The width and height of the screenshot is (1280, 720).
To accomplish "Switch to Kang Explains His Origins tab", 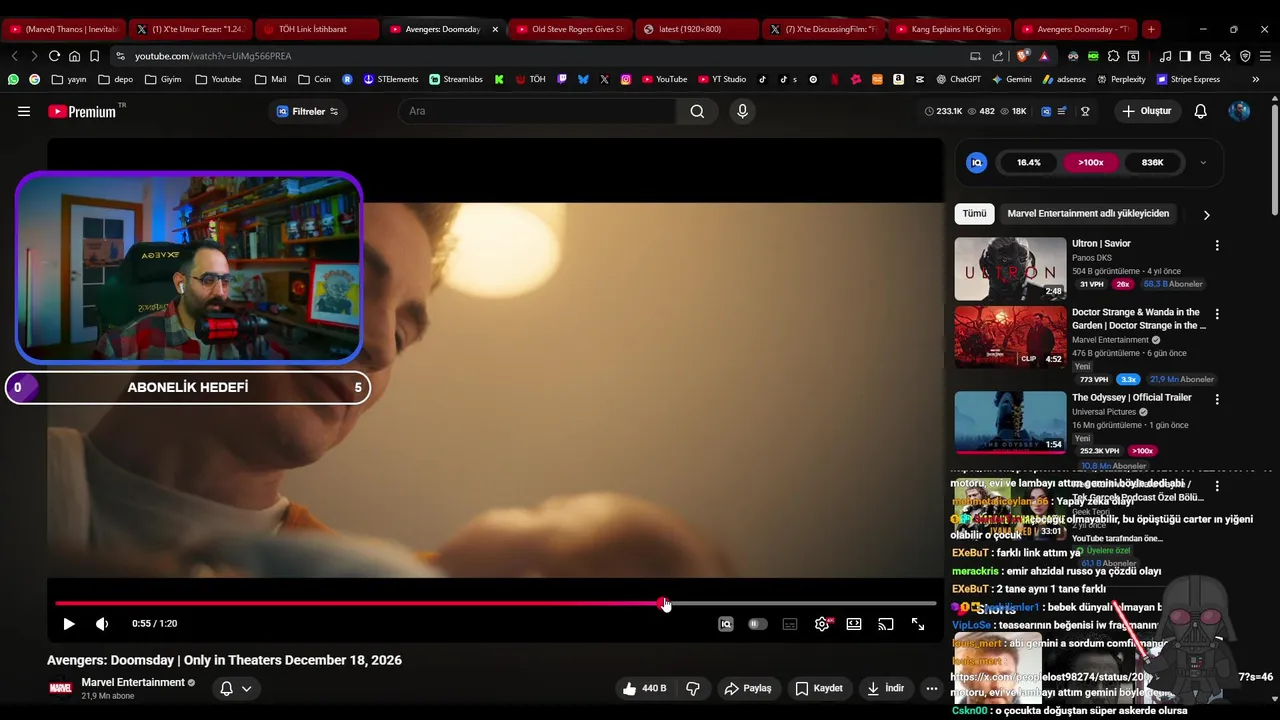I will [950, 29].
